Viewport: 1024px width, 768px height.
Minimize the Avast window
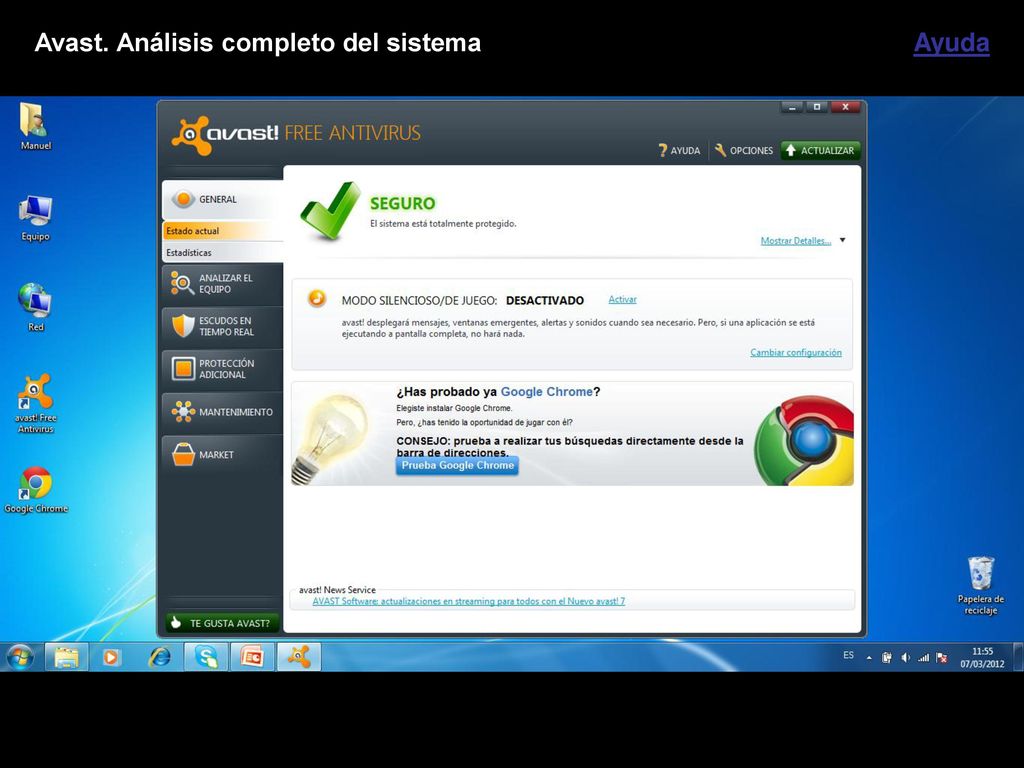coord(792,107)
